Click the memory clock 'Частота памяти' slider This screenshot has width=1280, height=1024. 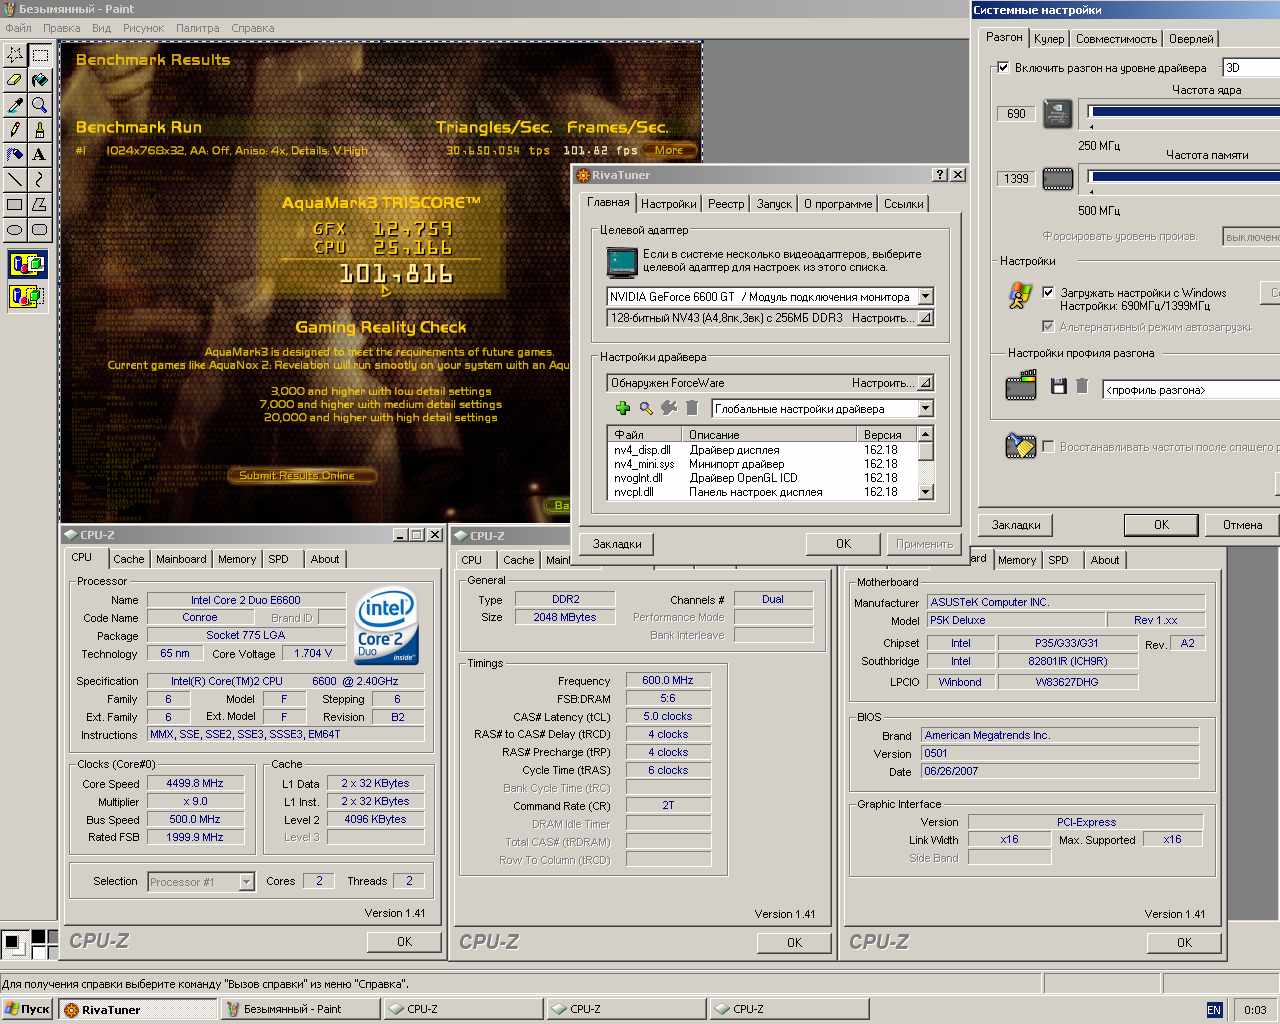(1184, 178)
